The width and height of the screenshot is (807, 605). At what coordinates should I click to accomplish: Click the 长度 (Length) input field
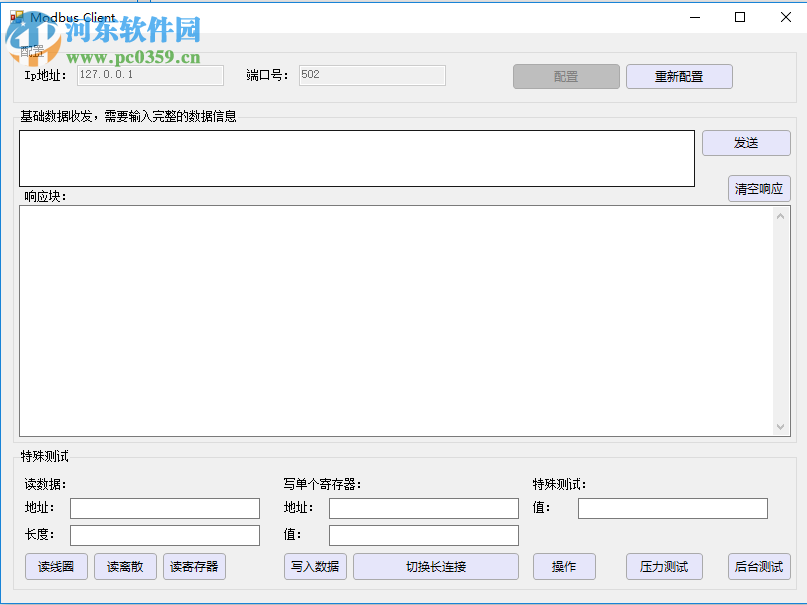tap(164, 535)
